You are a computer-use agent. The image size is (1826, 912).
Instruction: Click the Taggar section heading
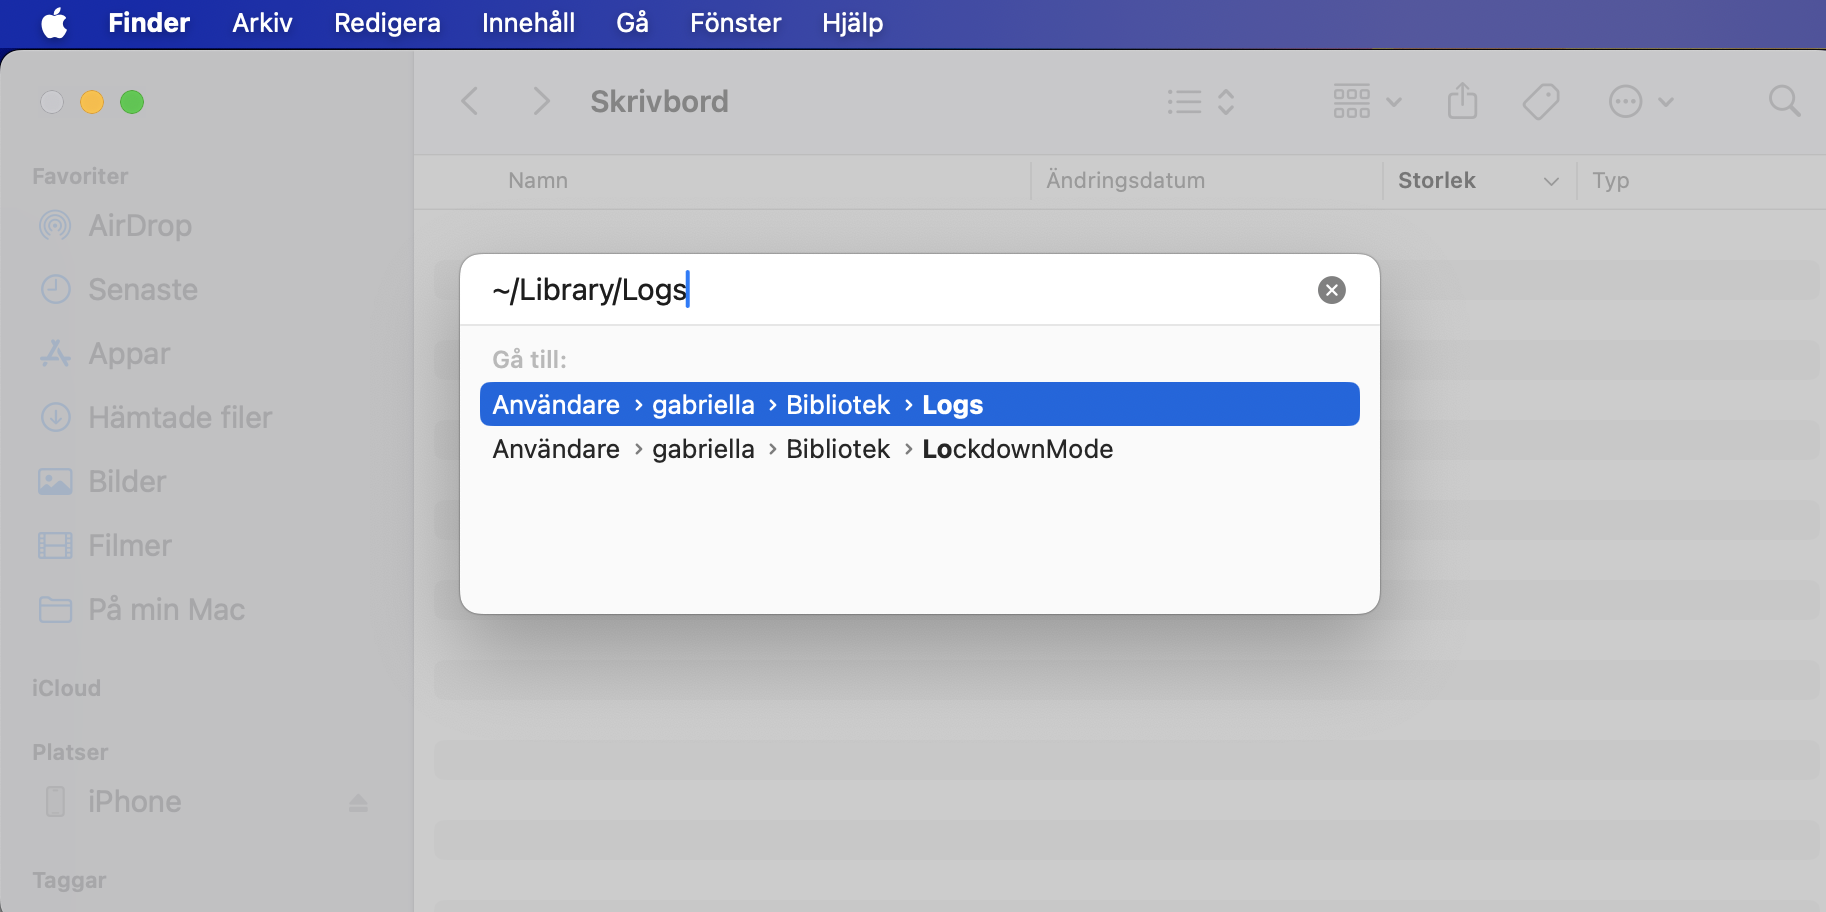[x=69, y=880]
